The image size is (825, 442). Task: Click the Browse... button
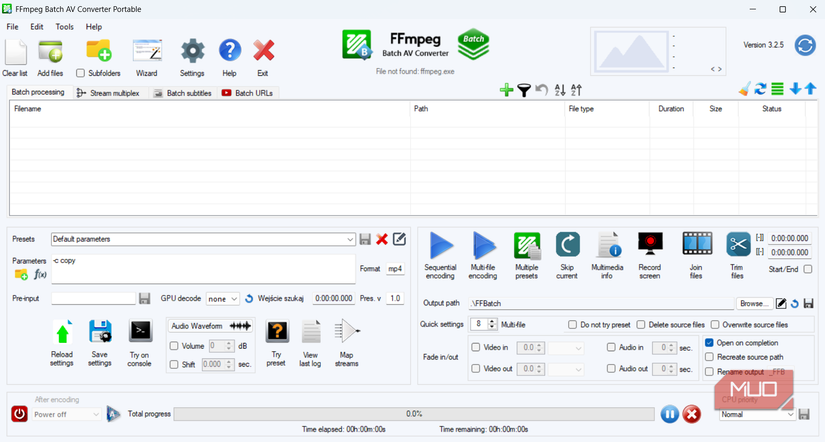(754, 303)
